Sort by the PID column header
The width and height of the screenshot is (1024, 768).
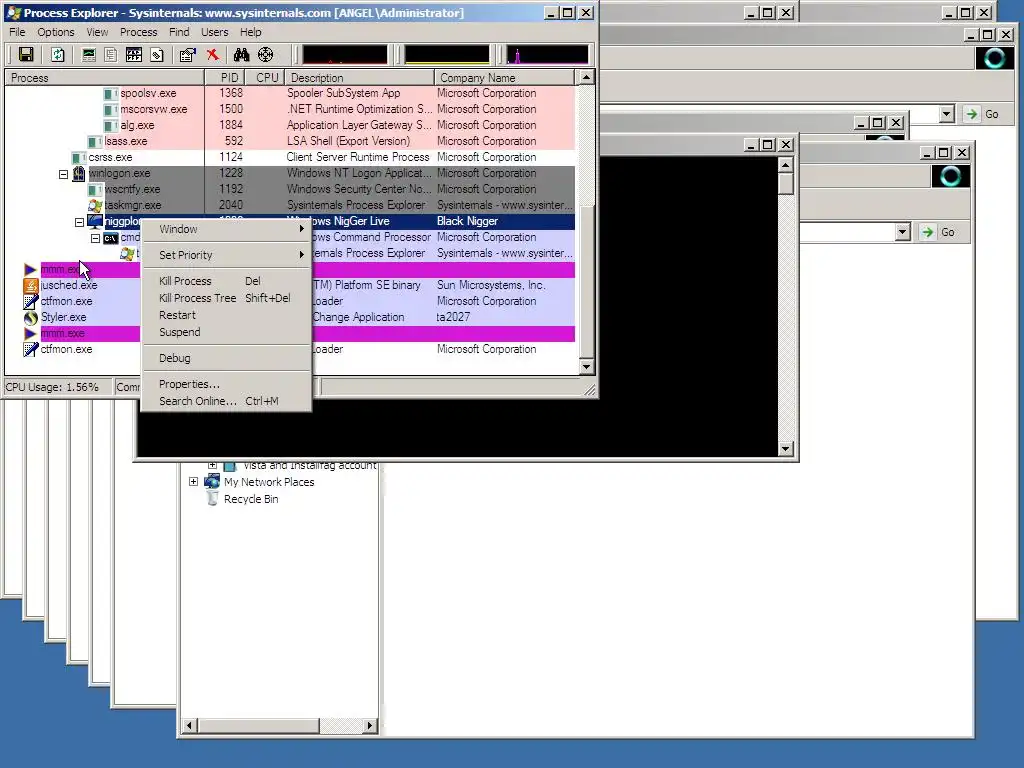[x=225, y=78]
